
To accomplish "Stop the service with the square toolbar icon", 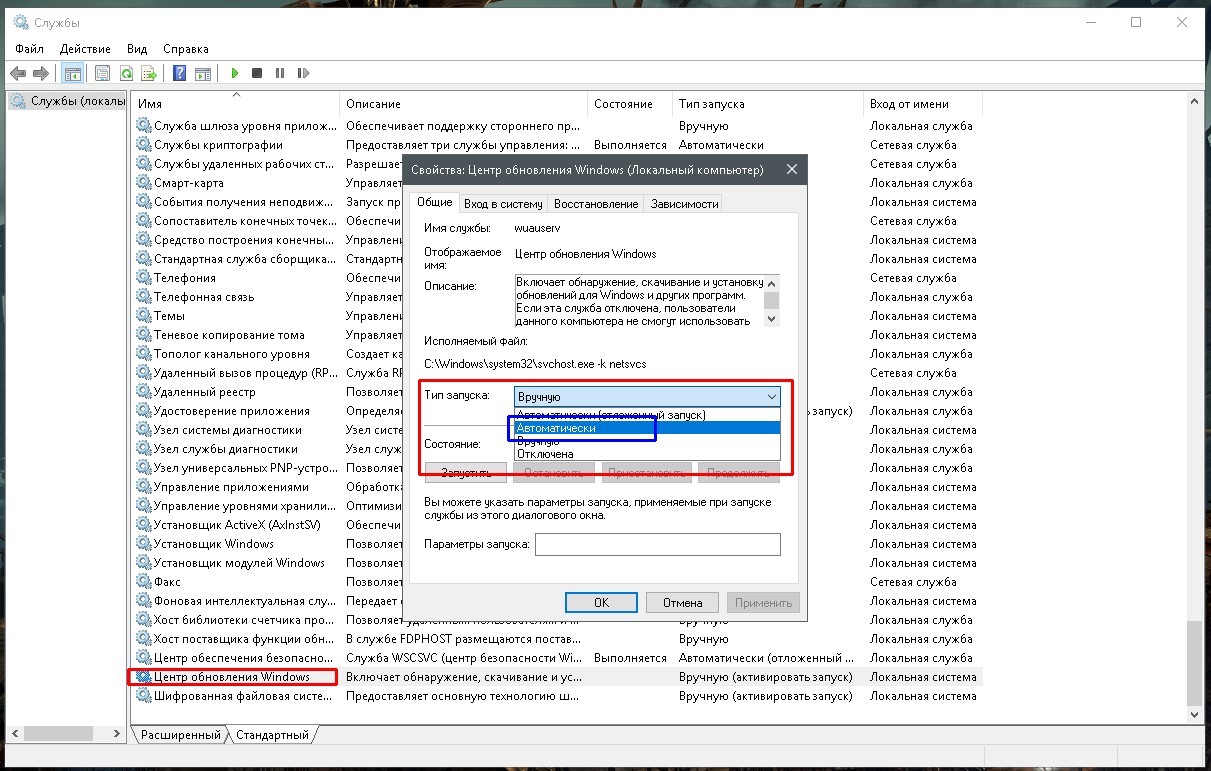I will [x=257, y=73].
